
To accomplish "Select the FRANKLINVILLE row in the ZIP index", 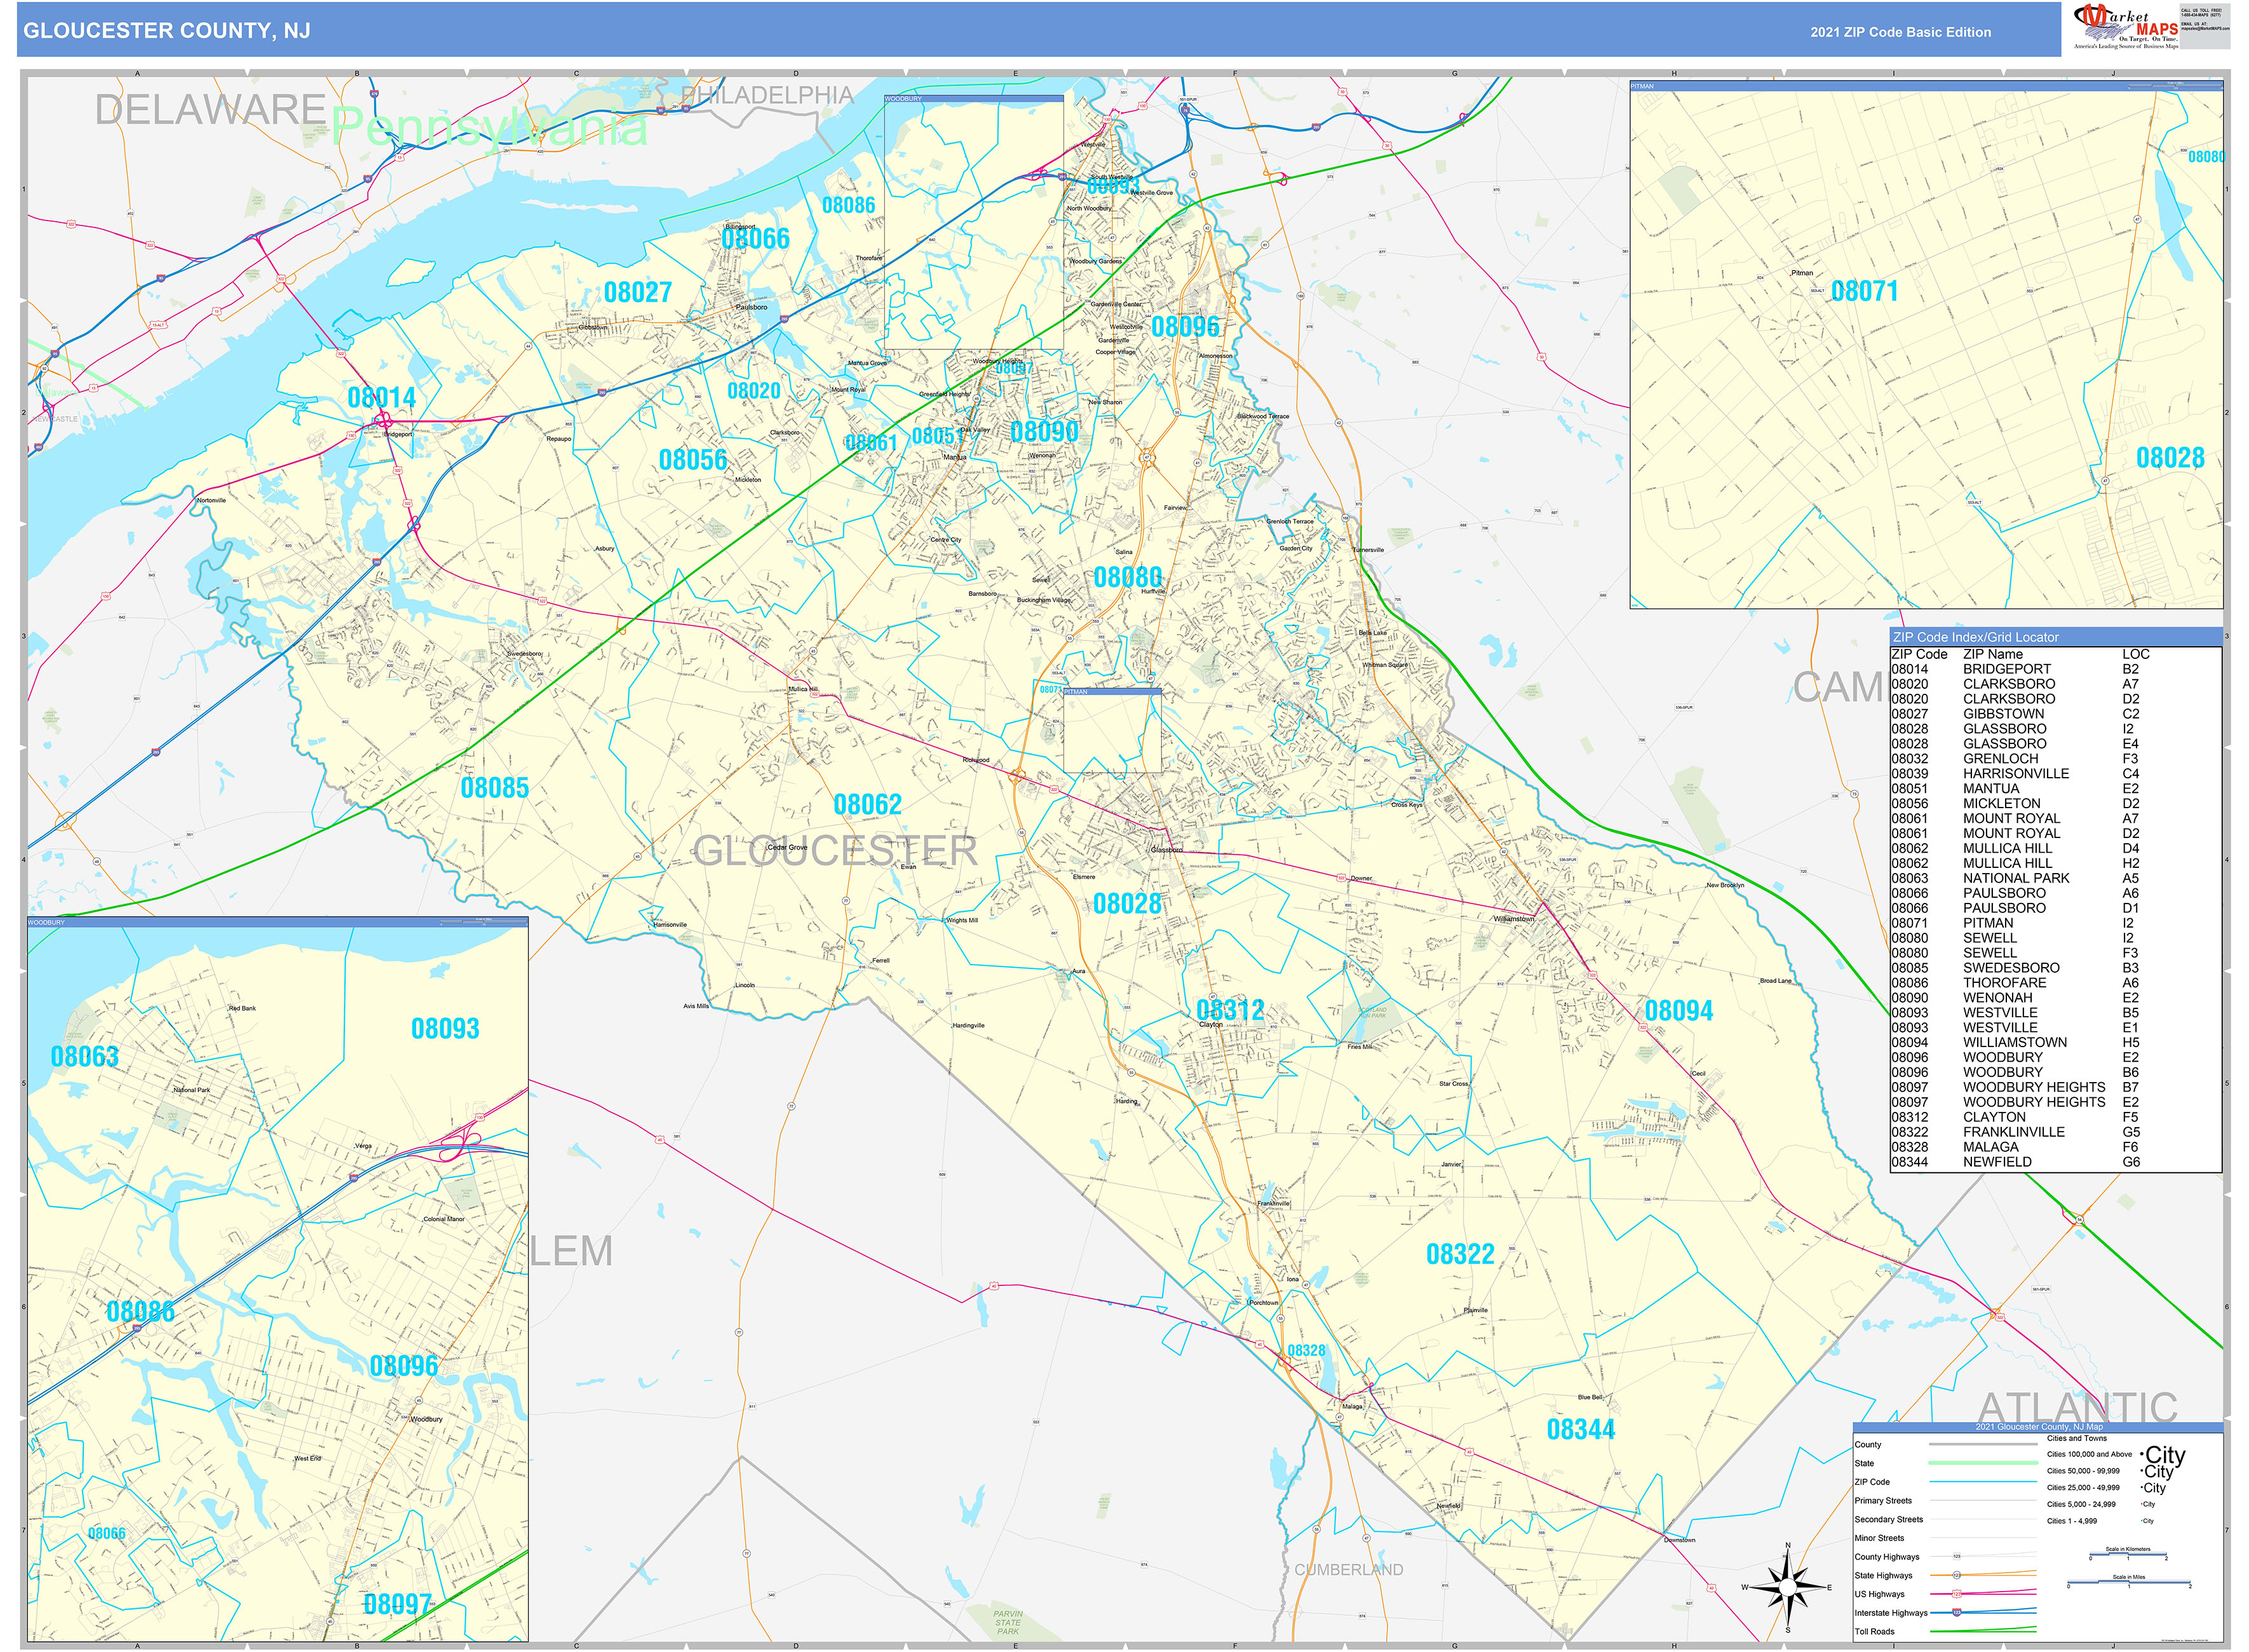I will point(2014,1132).
